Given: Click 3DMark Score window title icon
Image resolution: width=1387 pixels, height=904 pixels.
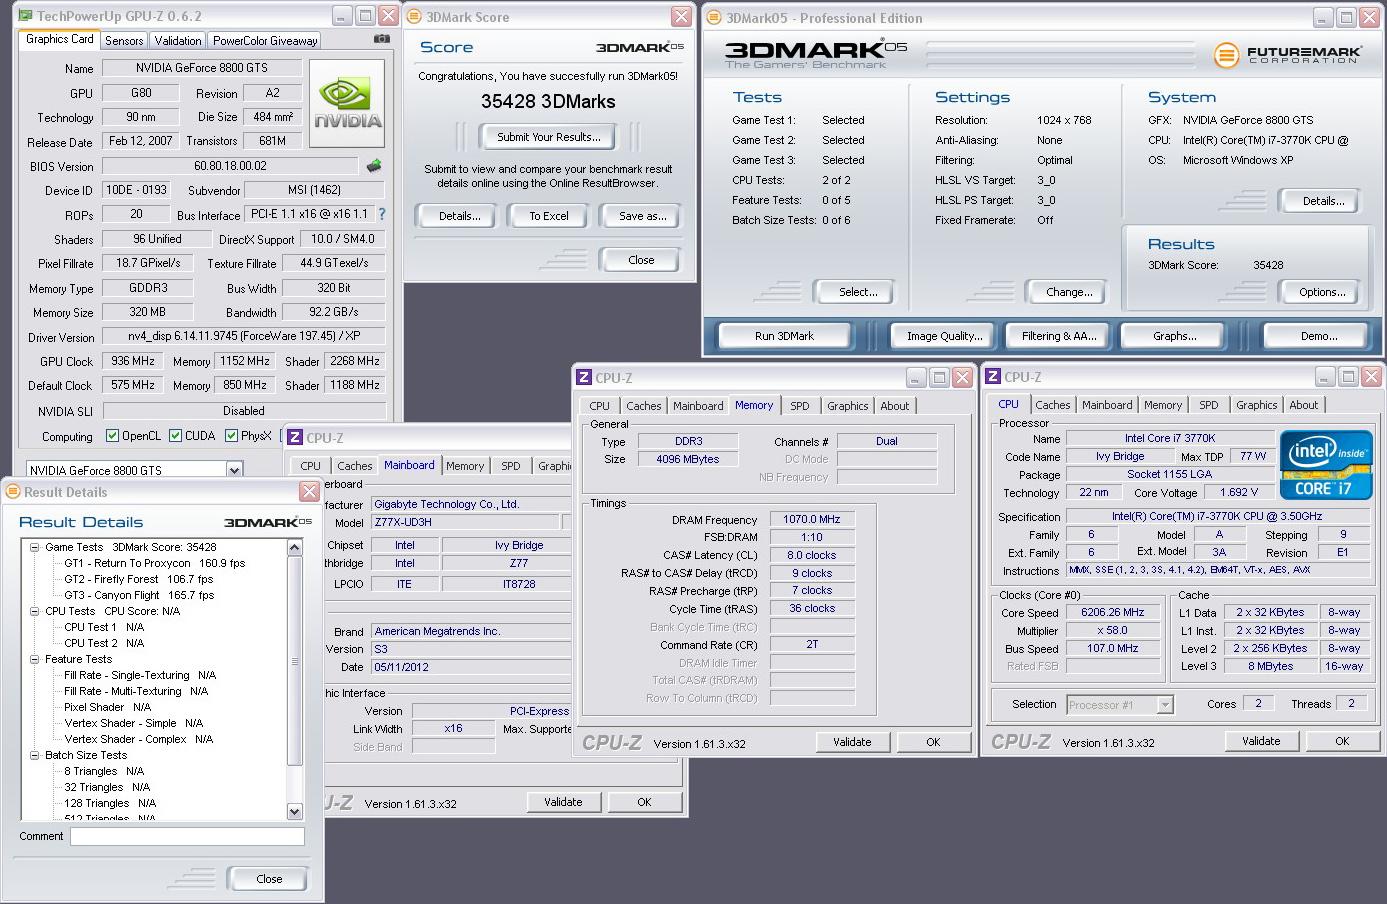Looking at the screenshot, I should pos(414,17).
